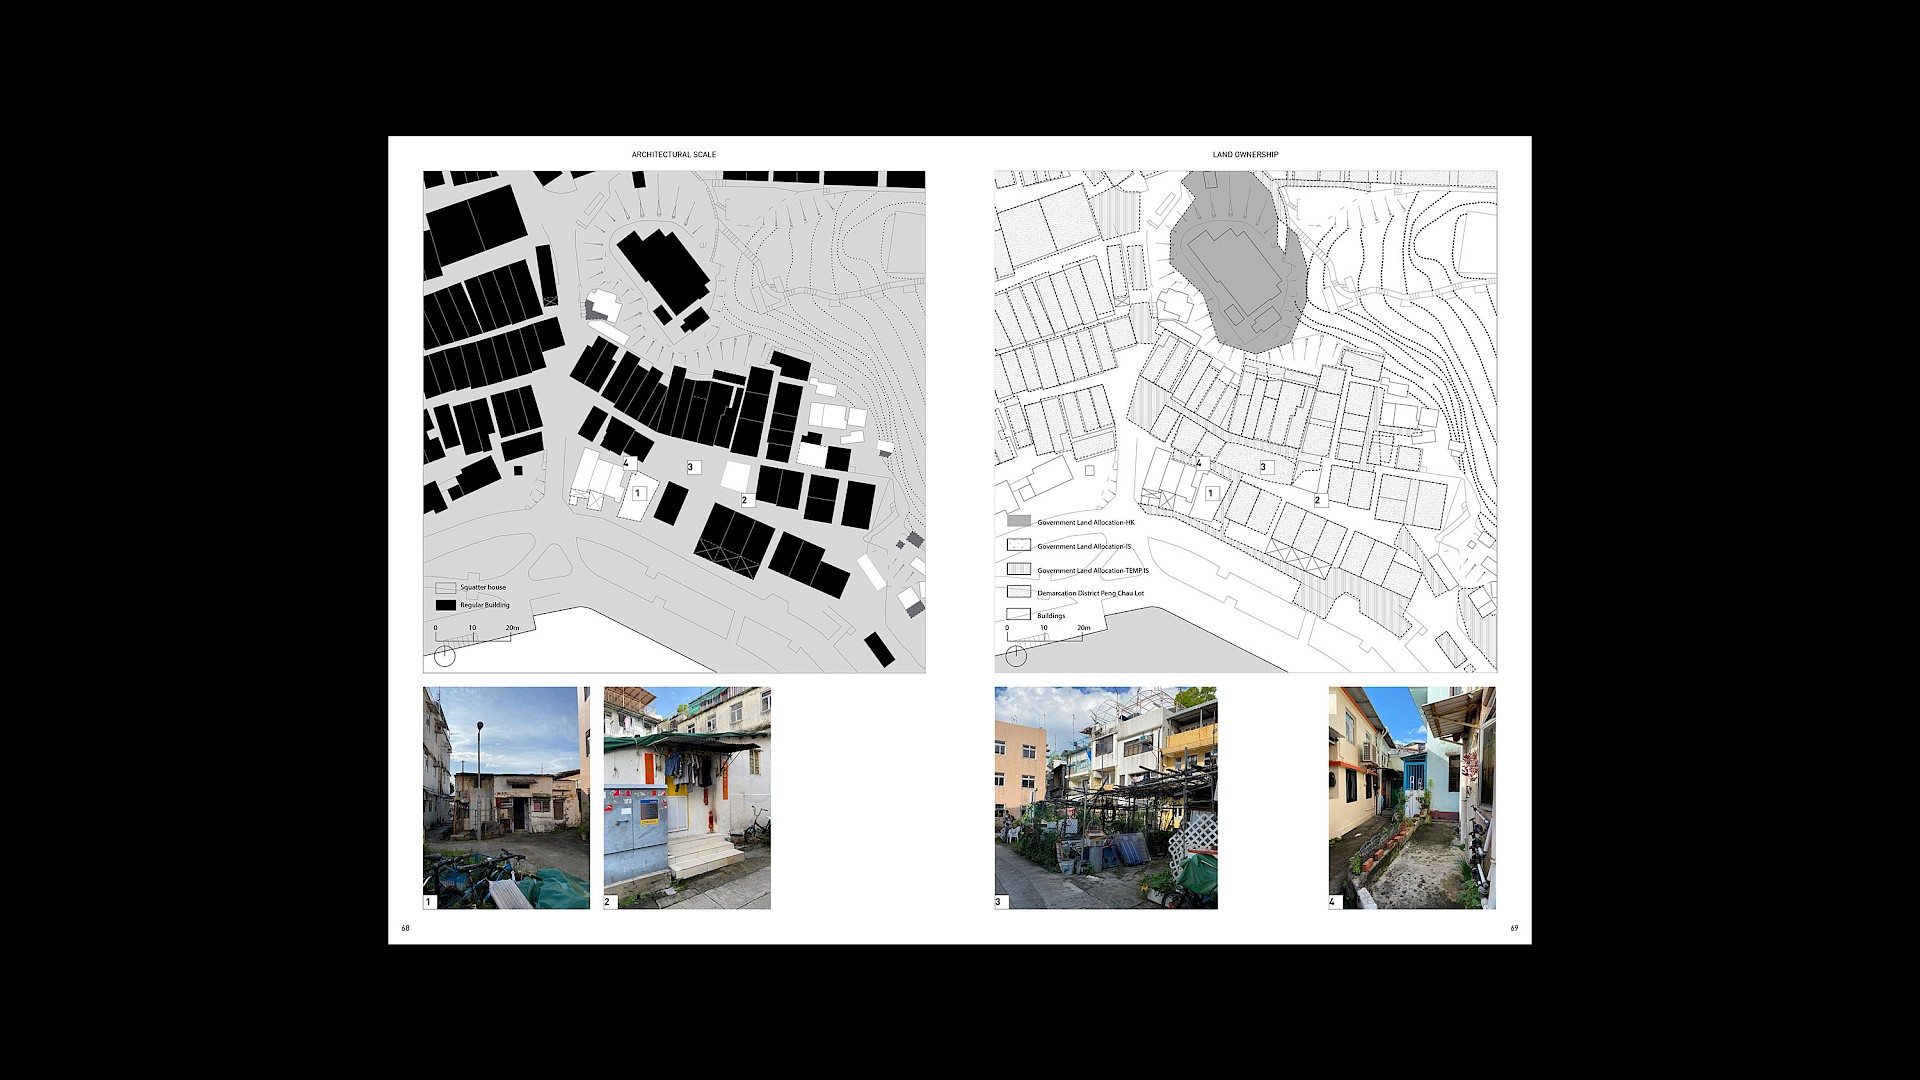This screenshot has width=1920, height=1080.
Task: Click marker 1 on Architectural Scale map
Action: (x=637, y=493)
